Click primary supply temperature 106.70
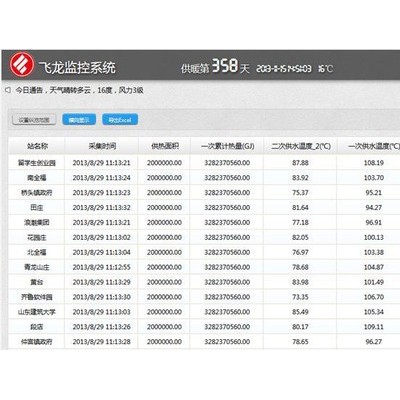 (x=374, y=297)
